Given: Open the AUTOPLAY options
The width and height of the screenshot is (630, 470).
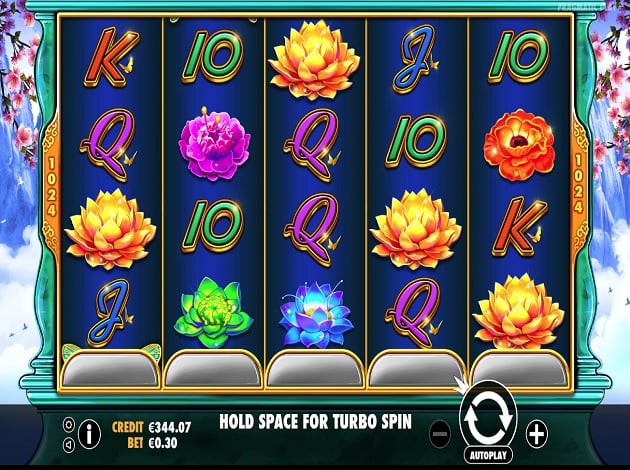Looking at the screenshot, I should click(x=488, y=456).
